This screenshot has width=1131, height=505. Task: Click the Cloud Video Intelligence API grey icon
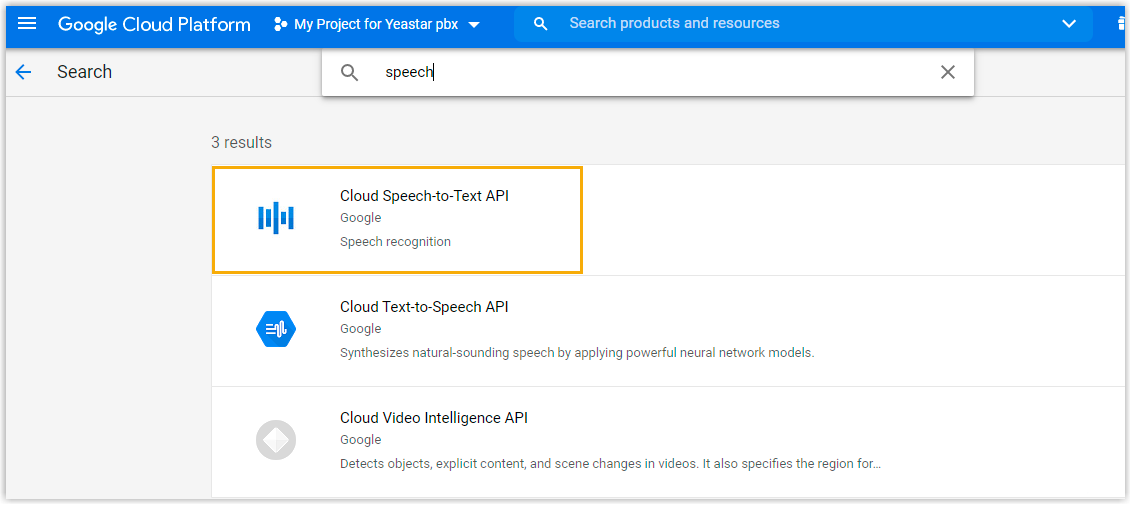[x=276, y=440]
